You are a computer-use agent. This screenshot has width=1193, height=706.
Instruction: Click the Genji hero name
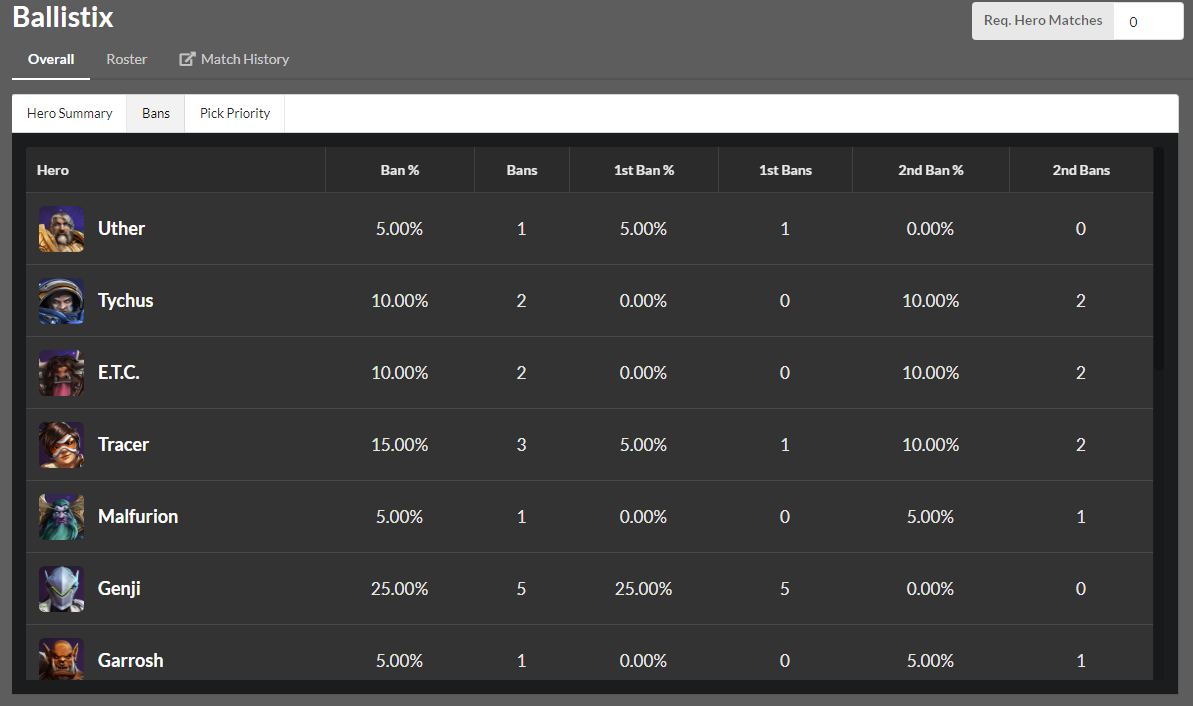coord(119,588)
